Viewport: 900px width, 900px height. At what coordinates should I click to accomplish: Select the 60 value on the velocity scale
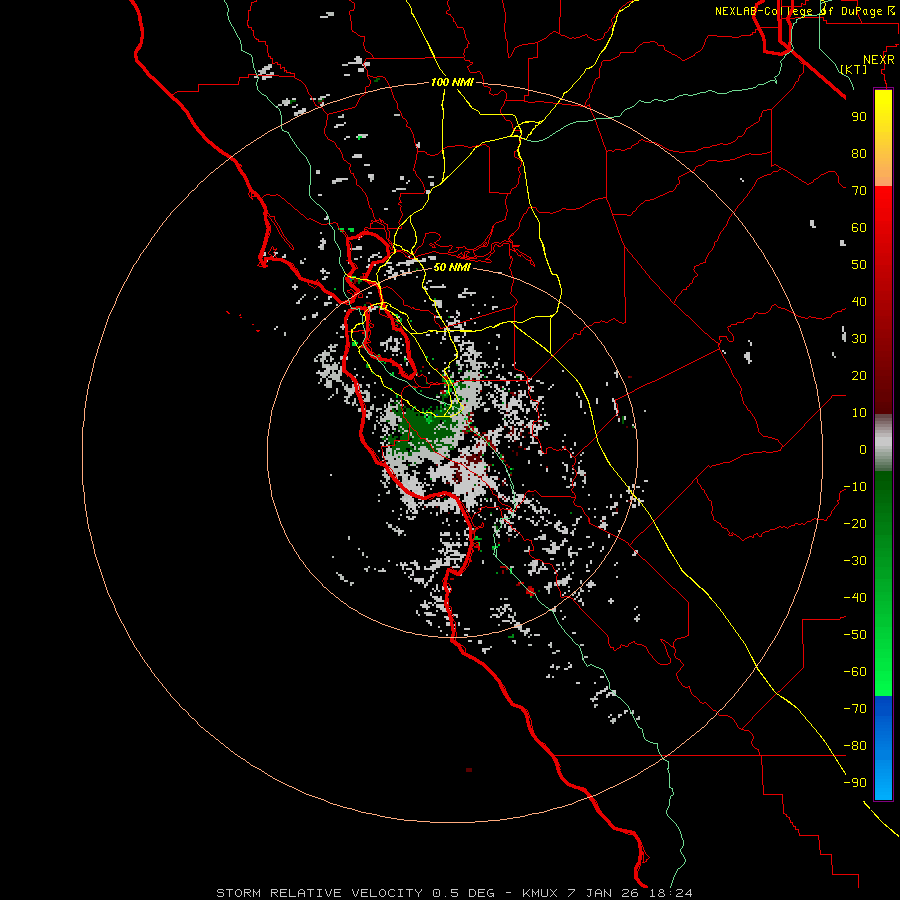tap(859, 227)
